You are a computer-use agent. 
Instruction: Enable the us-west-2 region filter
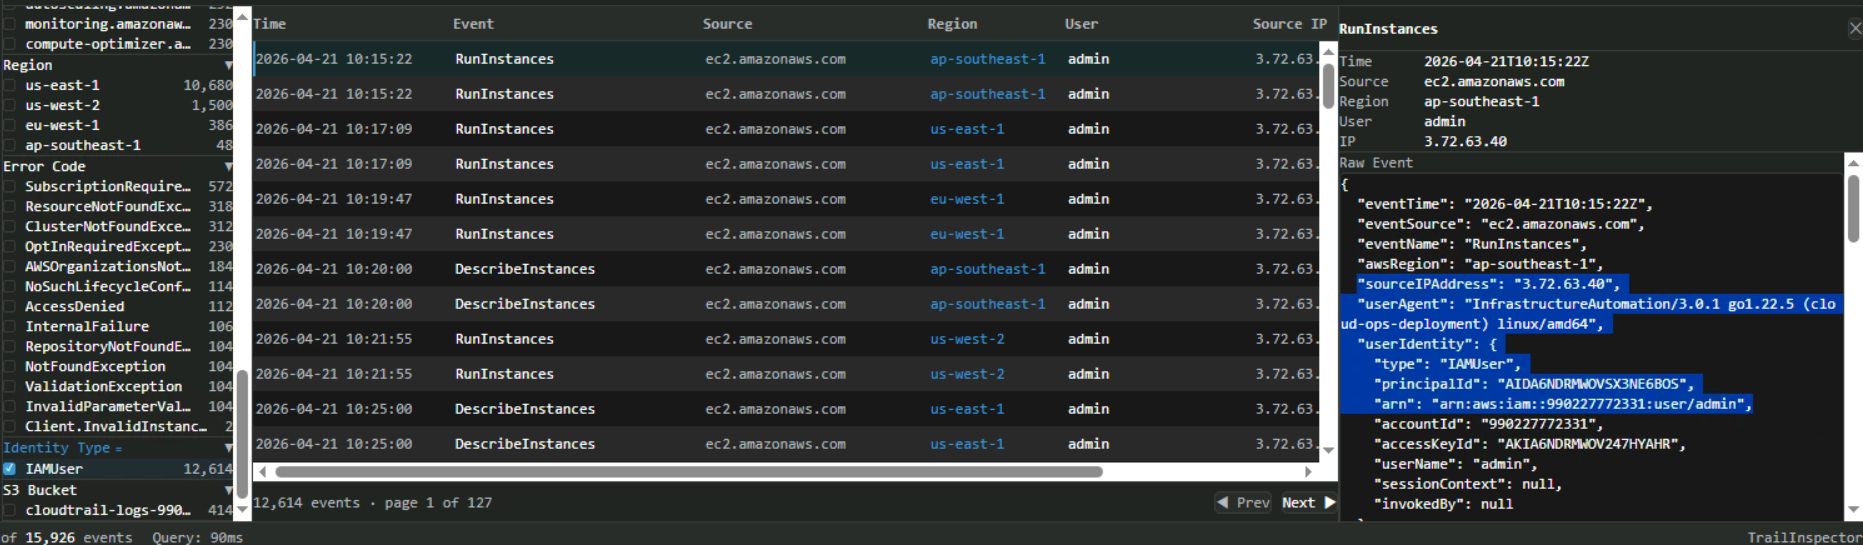(x=9, y=106)
